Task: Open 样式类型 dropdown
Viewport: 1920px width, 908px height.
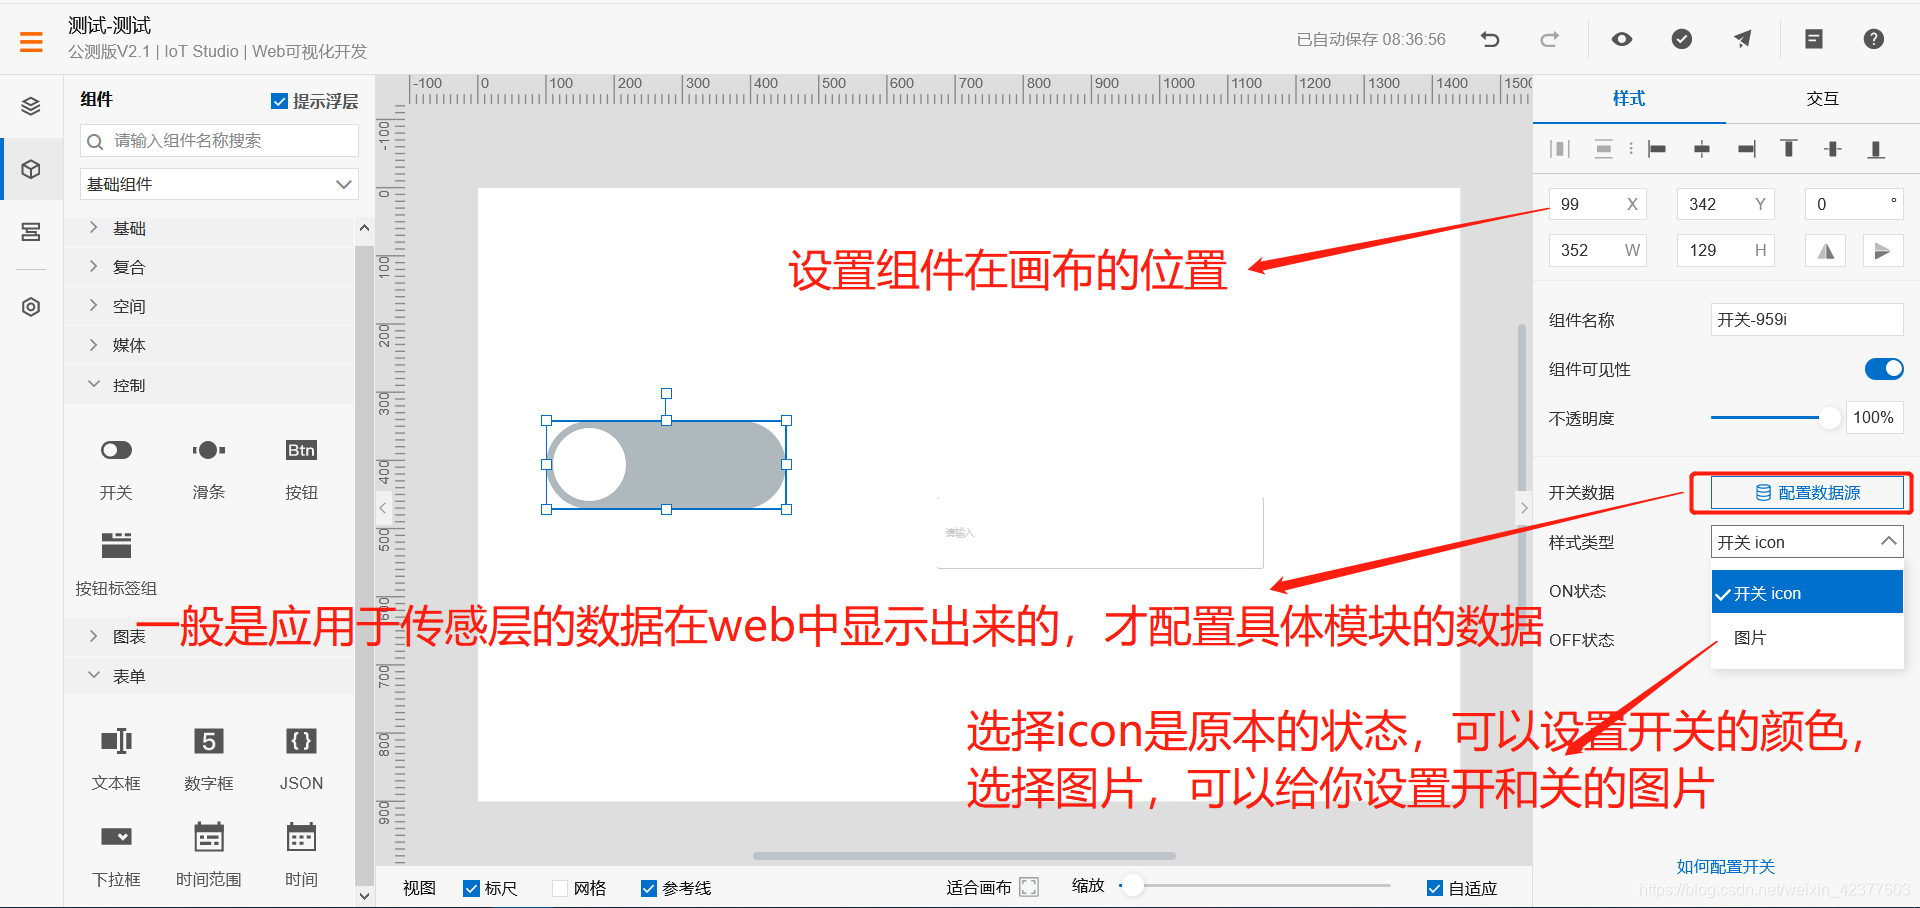Action: coord(1807,542)
